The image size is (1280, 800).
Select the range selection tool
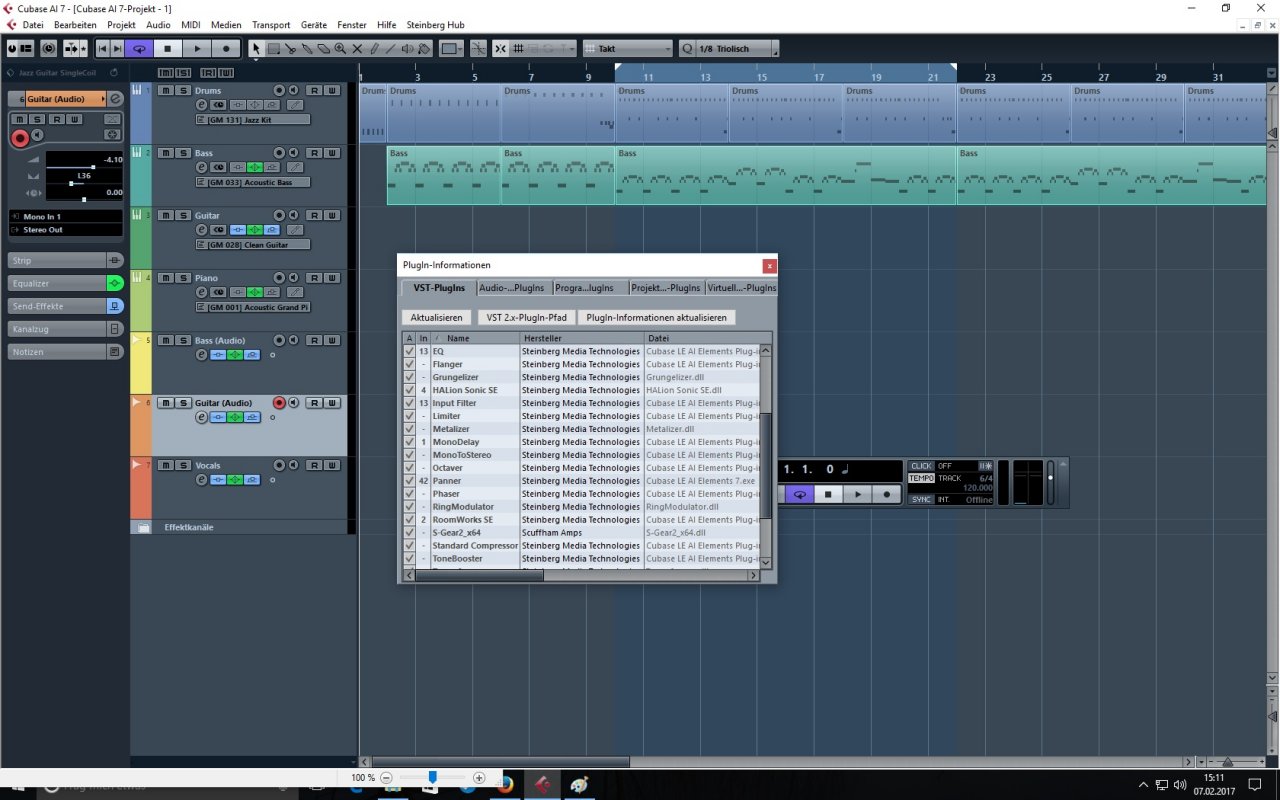(x=273, y=48)
